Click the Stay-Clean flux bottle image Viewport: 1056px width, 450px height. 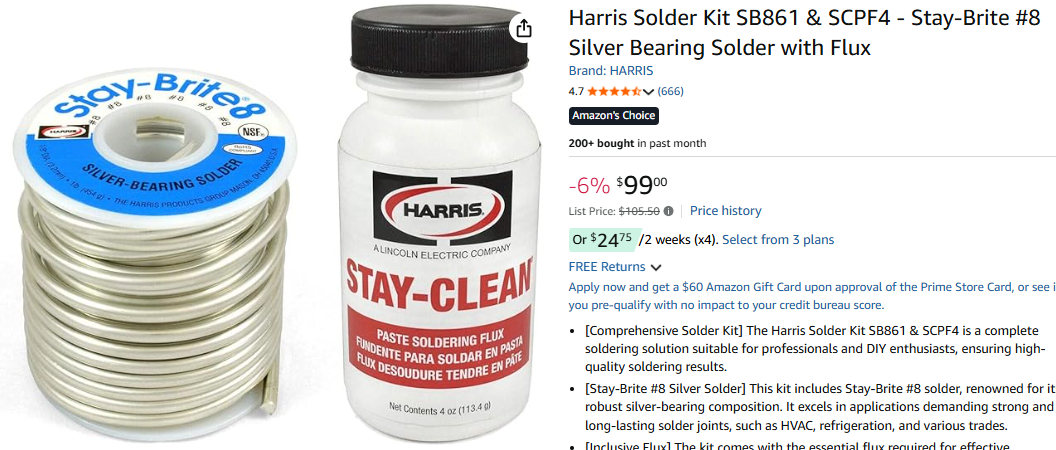[439, 222]
